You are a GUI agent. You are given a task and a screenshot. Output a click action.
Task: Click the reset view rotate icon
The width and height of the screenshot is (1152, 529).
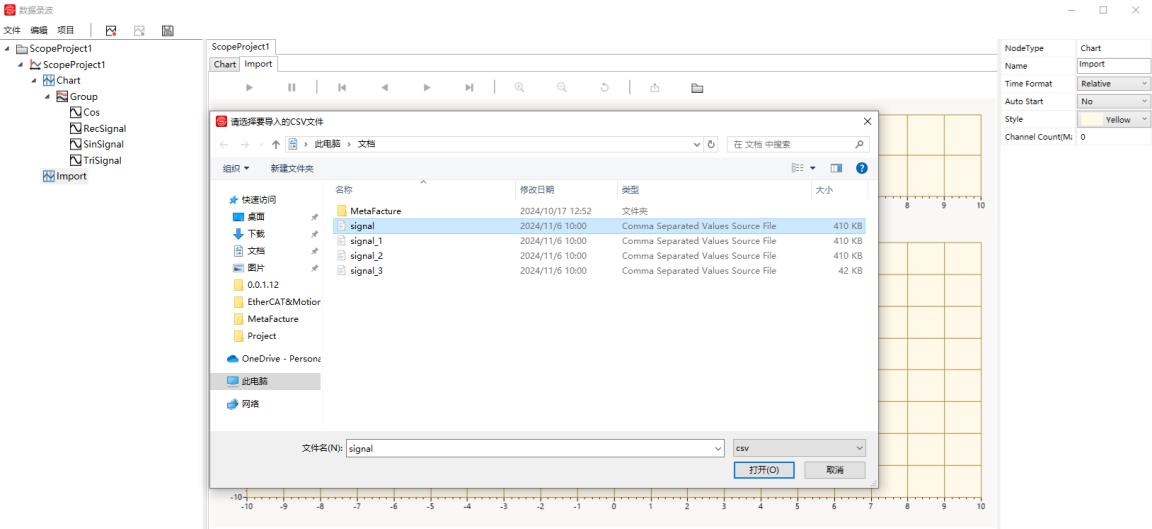605,87
